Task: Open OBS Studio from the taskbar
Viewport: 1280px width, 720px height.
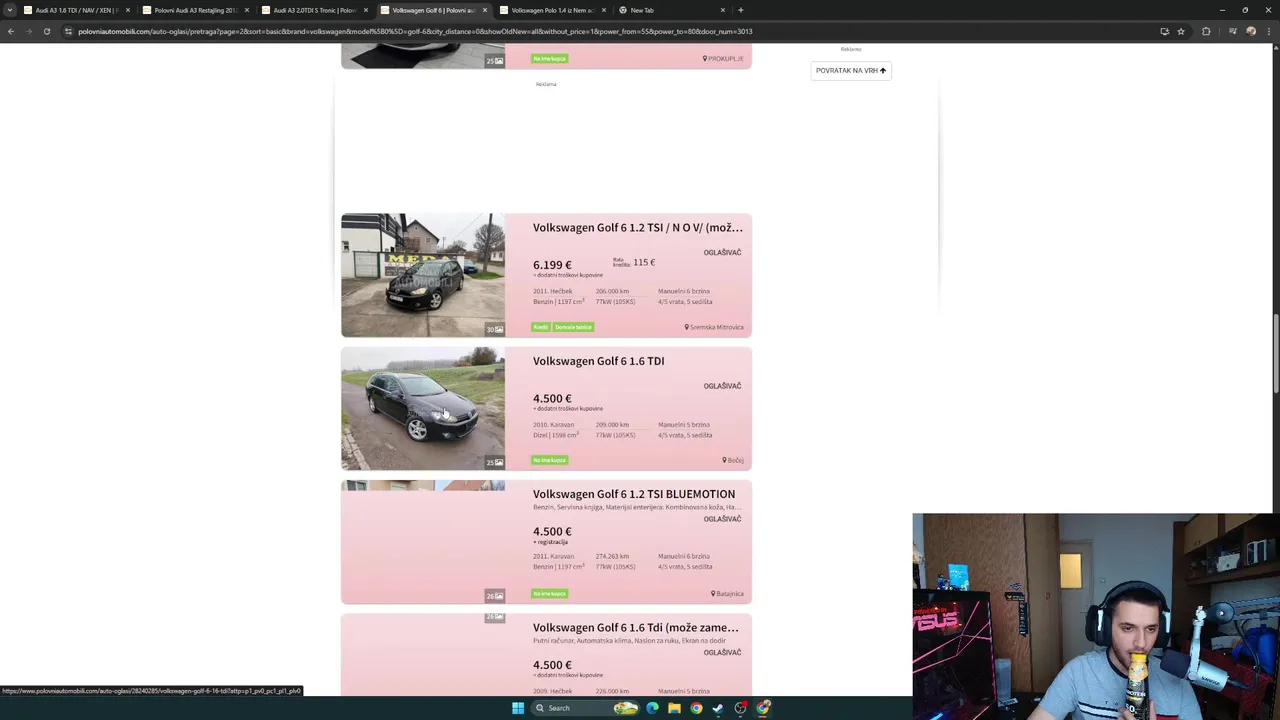Action: pyautogui.click(x=741, y=708)
